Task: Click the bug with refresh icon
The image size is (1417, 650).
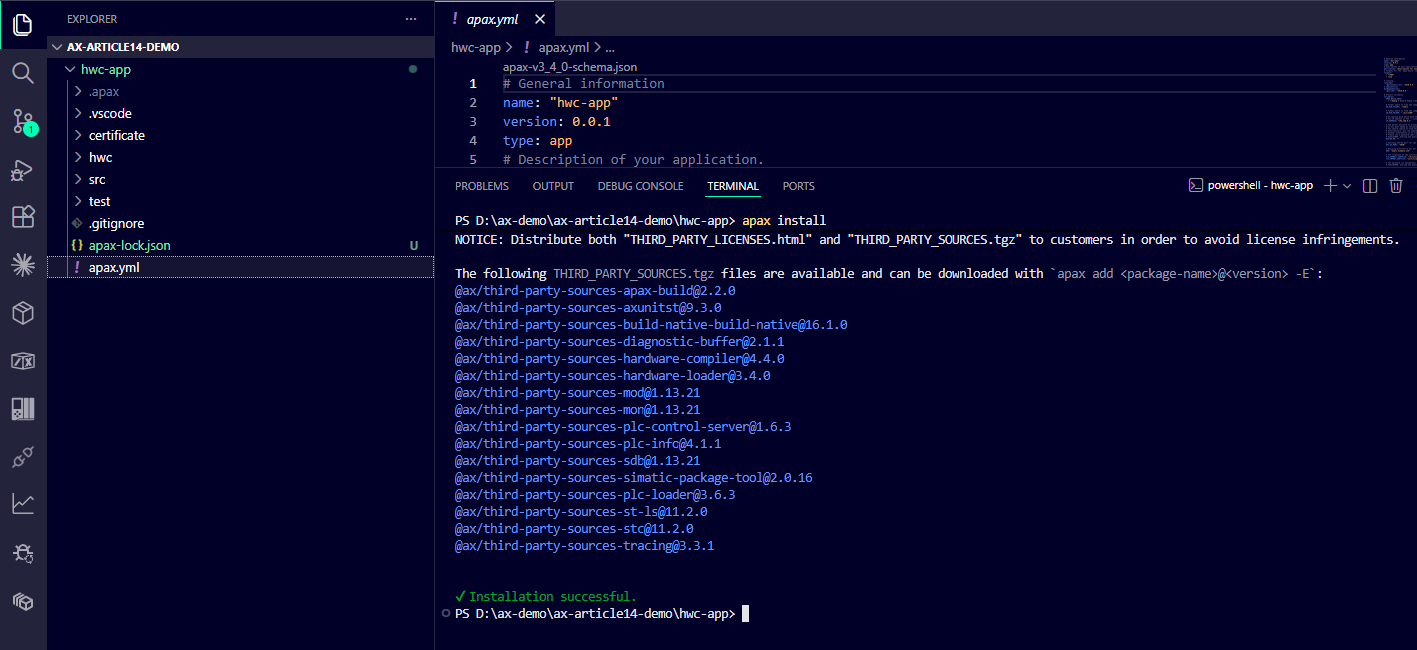Action: pos(22,553)
